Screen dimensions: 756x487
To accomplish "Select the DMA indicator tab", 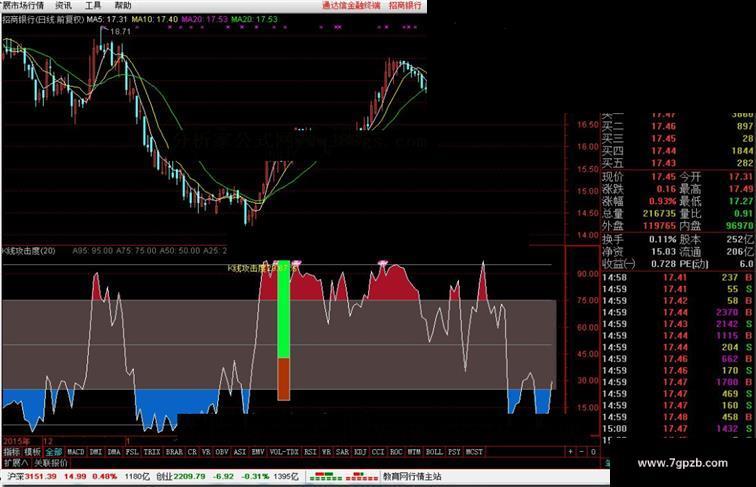I will (114, 452).
